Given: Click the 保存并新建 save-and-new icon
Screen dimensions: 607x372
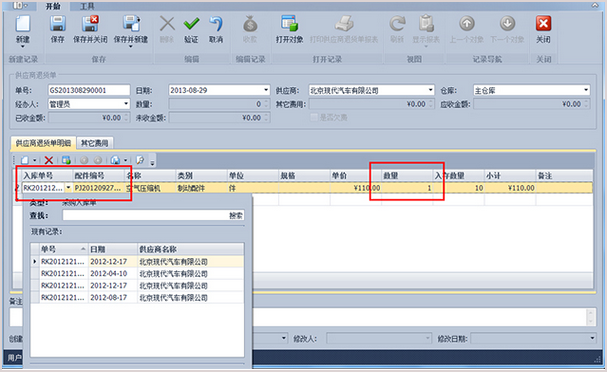Looking at the screenshot, I should tap(131, 24).
